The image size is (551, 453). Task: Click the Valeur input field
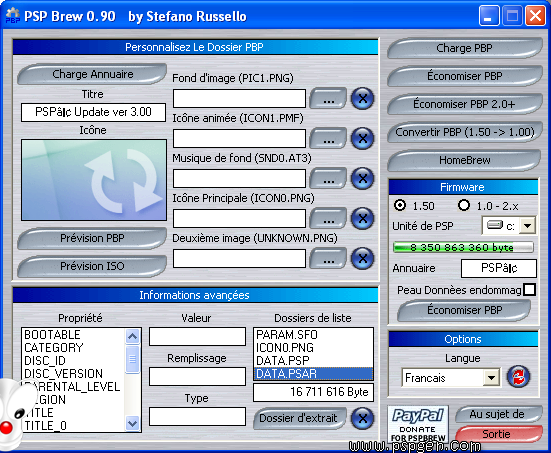197,337
